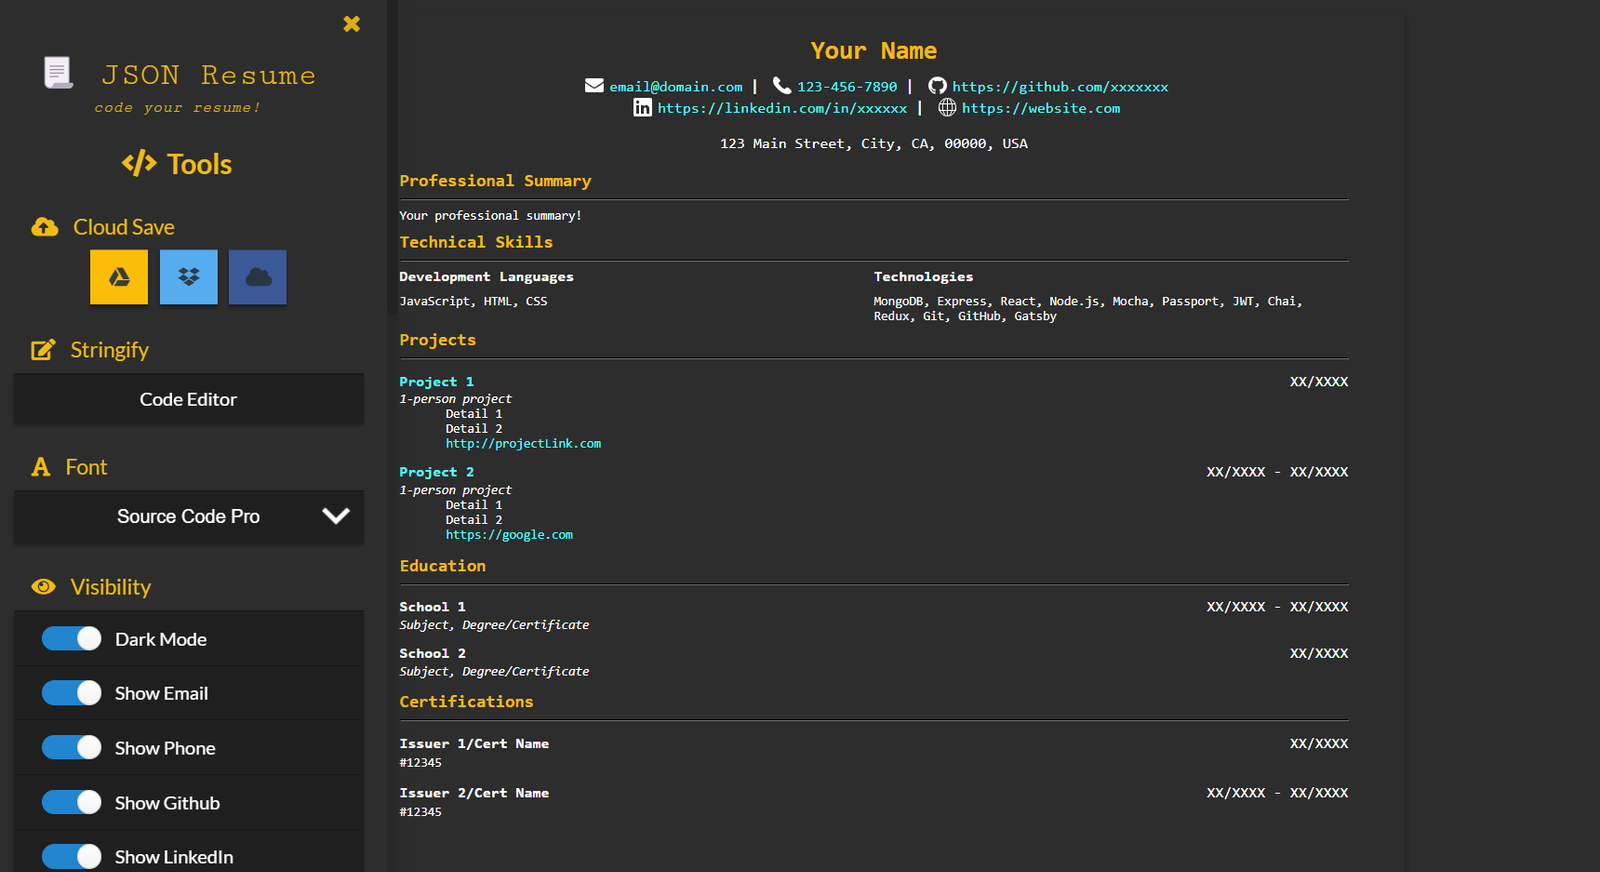Open the https://website.com link
The width and height of the screenshot is (1600, 872).
click(1041, 108)
